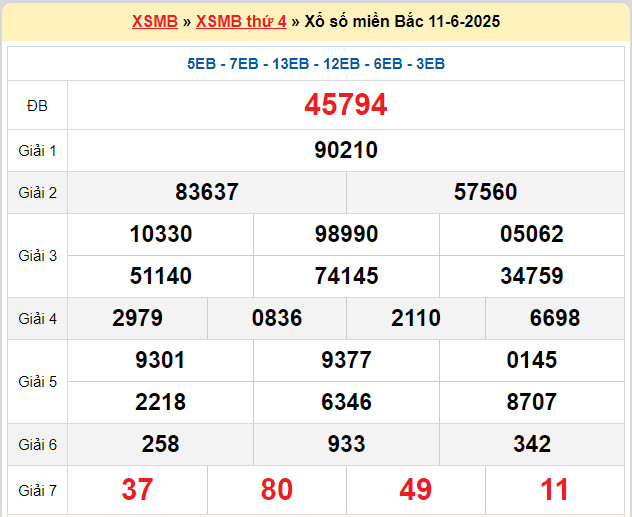632x517 pixels.
Task: Select heading text Xổ số miền Bắc 11-6-2025
Action: [402, 21]
